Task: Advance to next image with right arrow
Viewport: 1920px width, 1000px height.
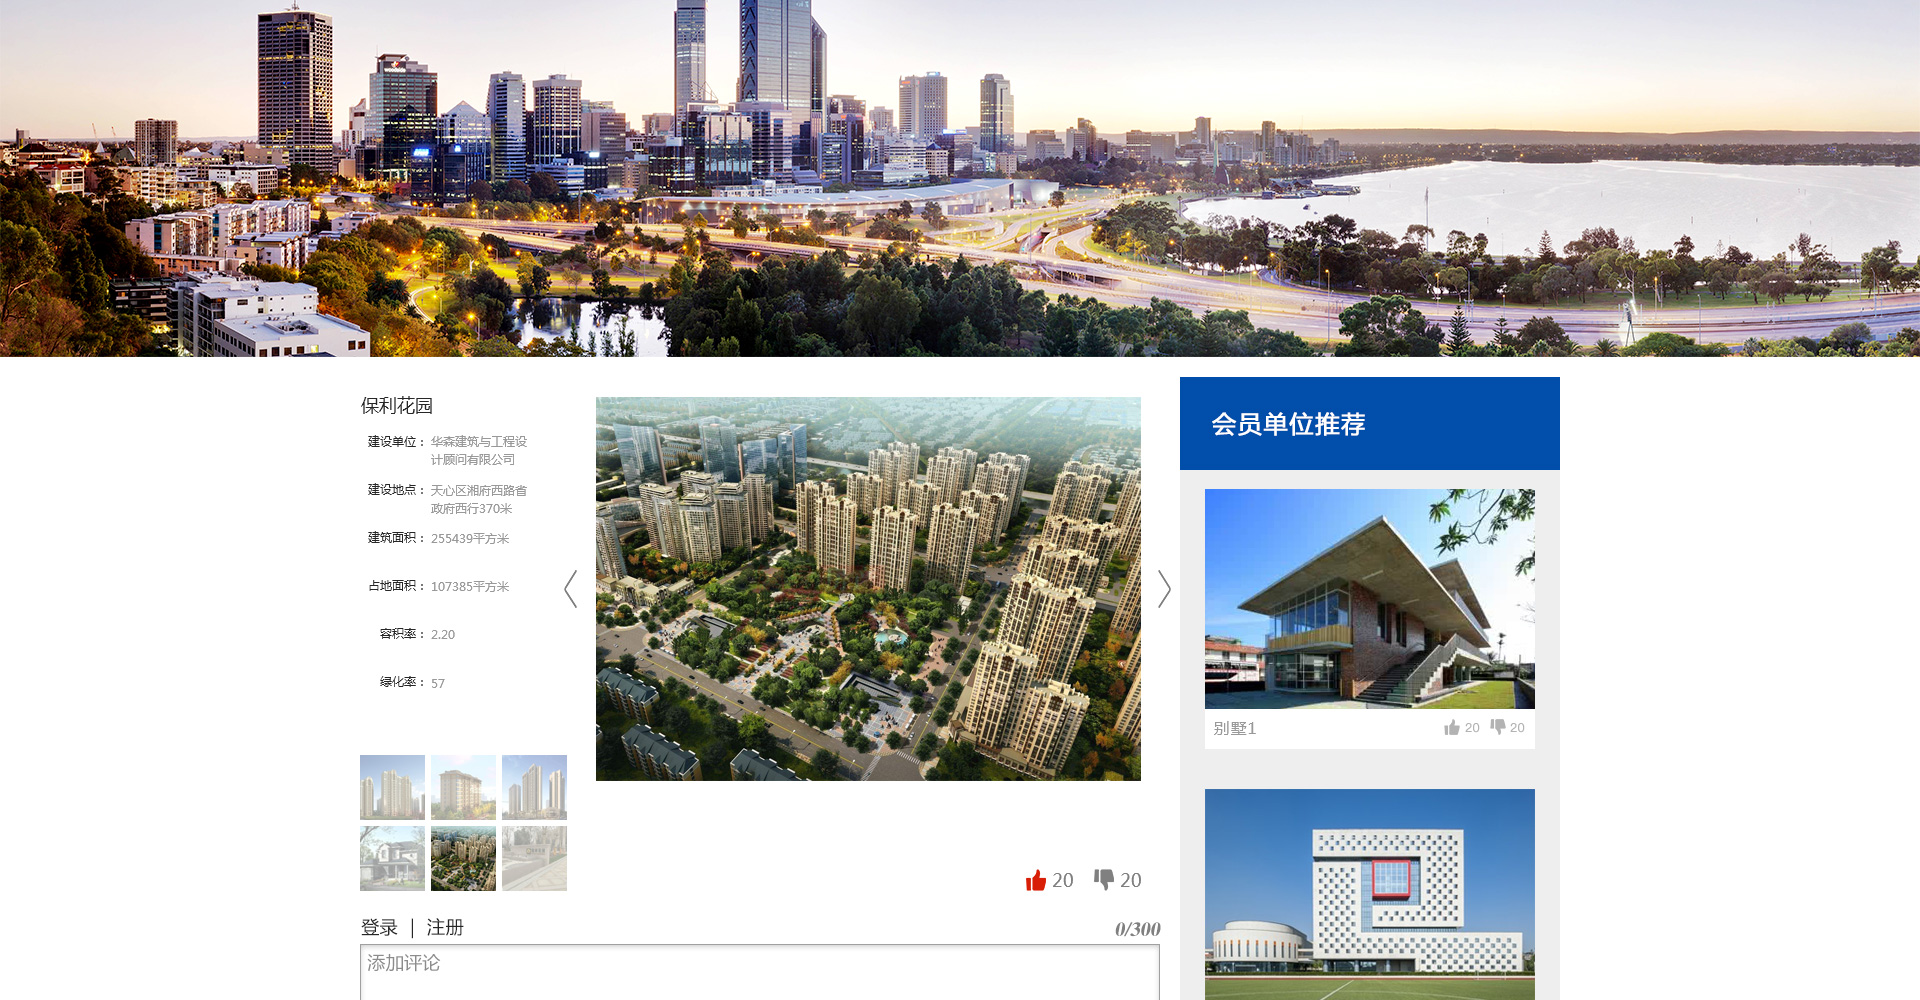Action: point(1164,589)
